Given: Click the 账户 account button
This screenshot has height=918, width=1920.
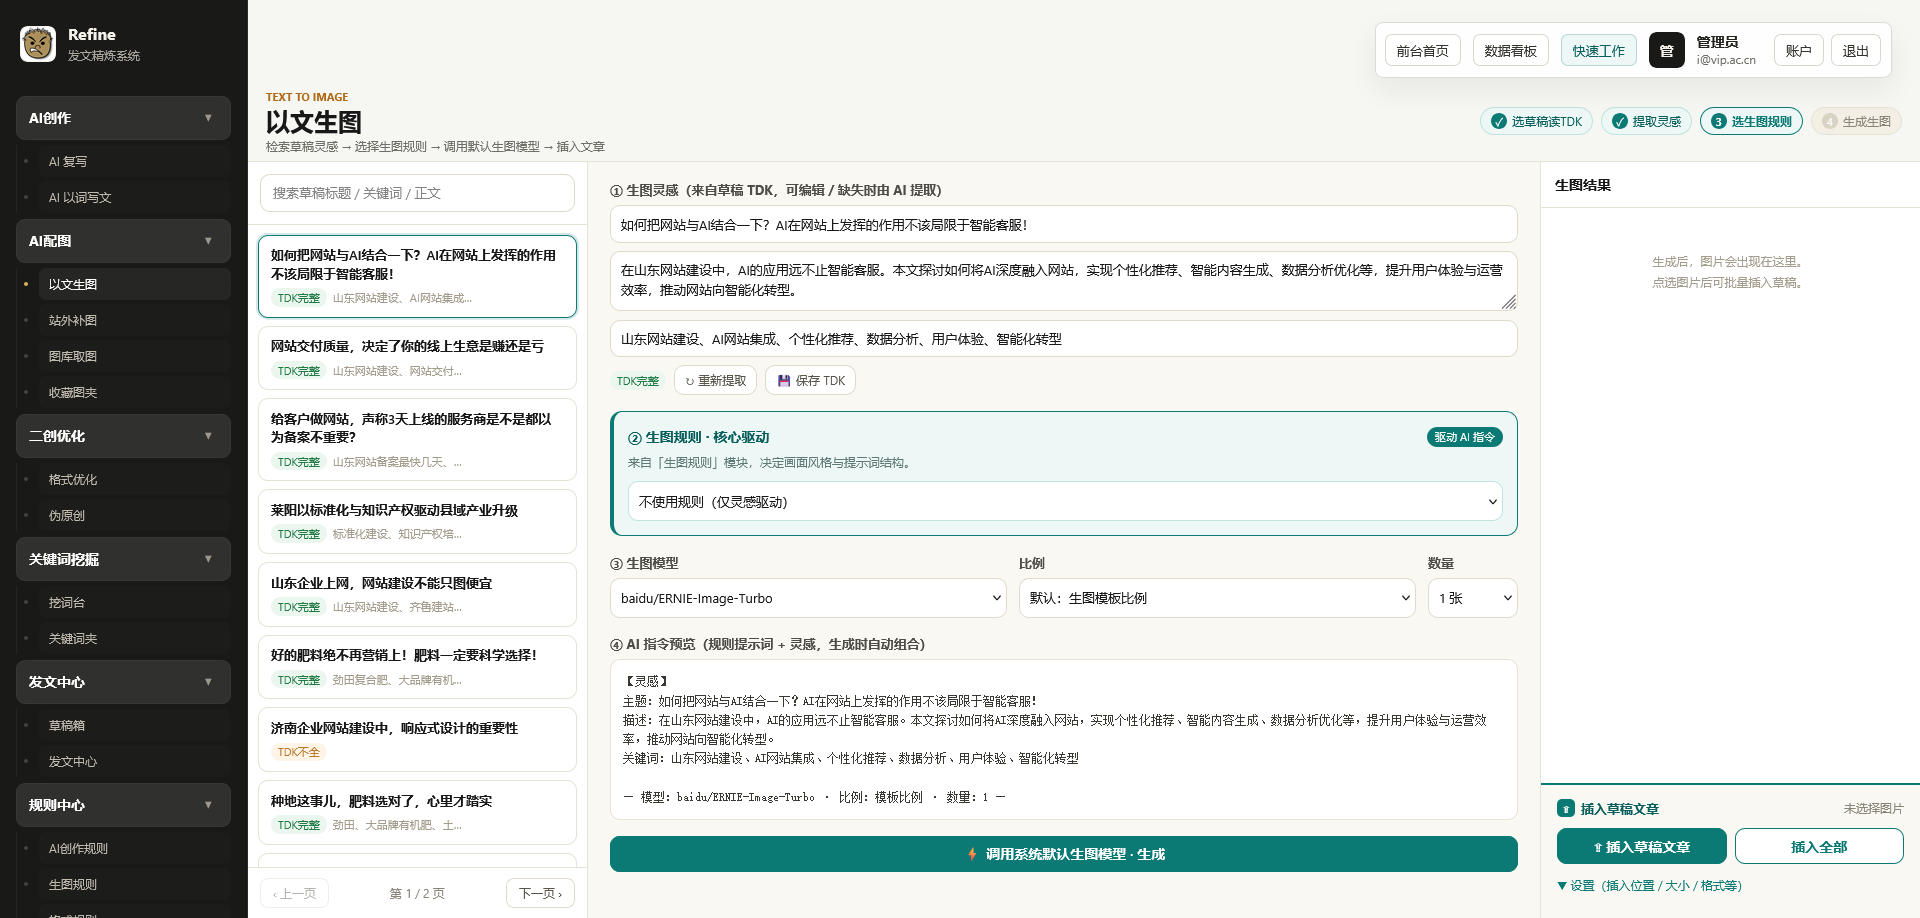Looking at the screenshot, I should pyautogui.click(x=1798, y=50).
